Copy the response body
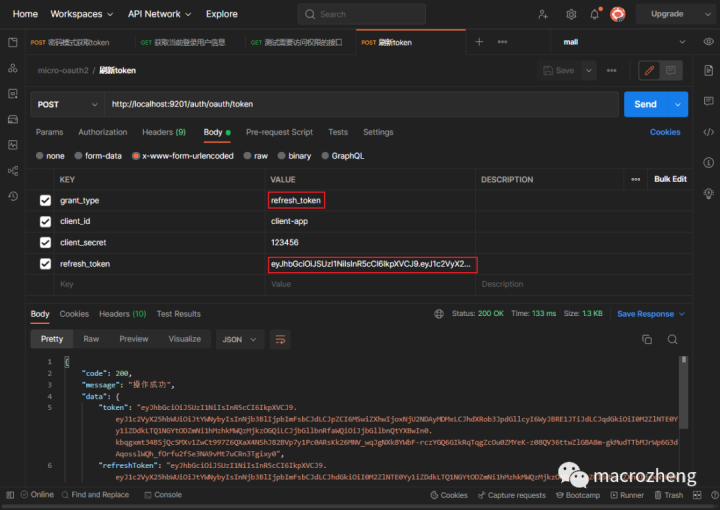Image resolution: width=720 pixels, height=510 pixels. click(647, 339)
